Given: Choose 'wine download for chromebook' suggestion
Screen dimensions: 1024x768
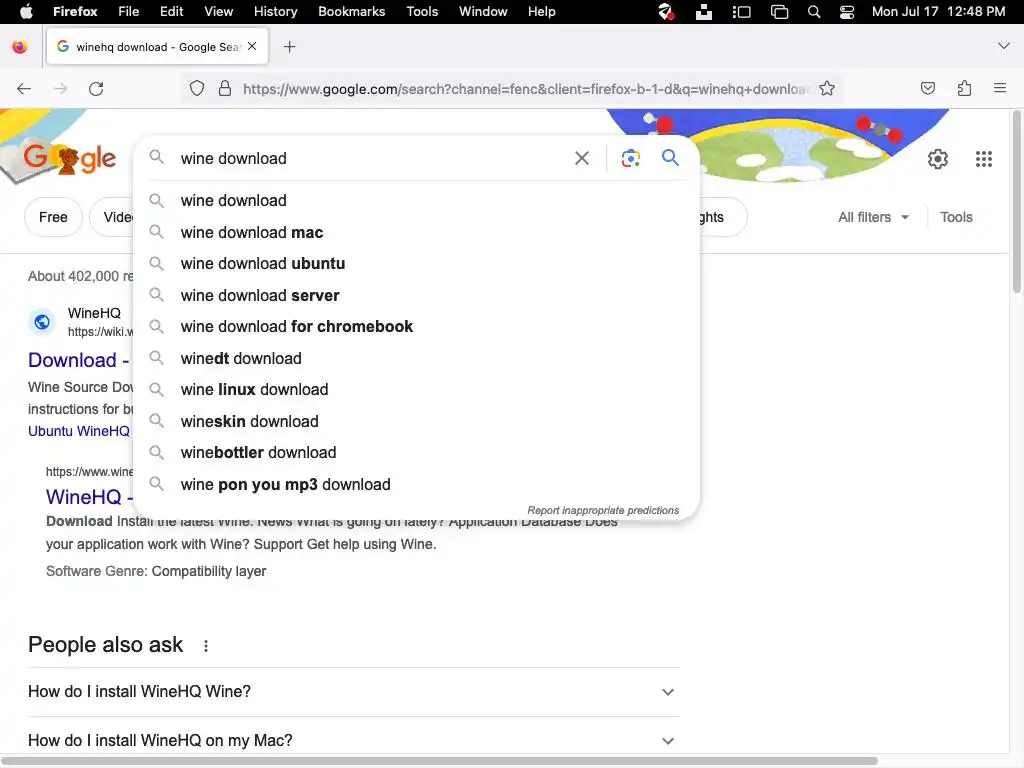Looking at the screenshot, I should point(416,327).
